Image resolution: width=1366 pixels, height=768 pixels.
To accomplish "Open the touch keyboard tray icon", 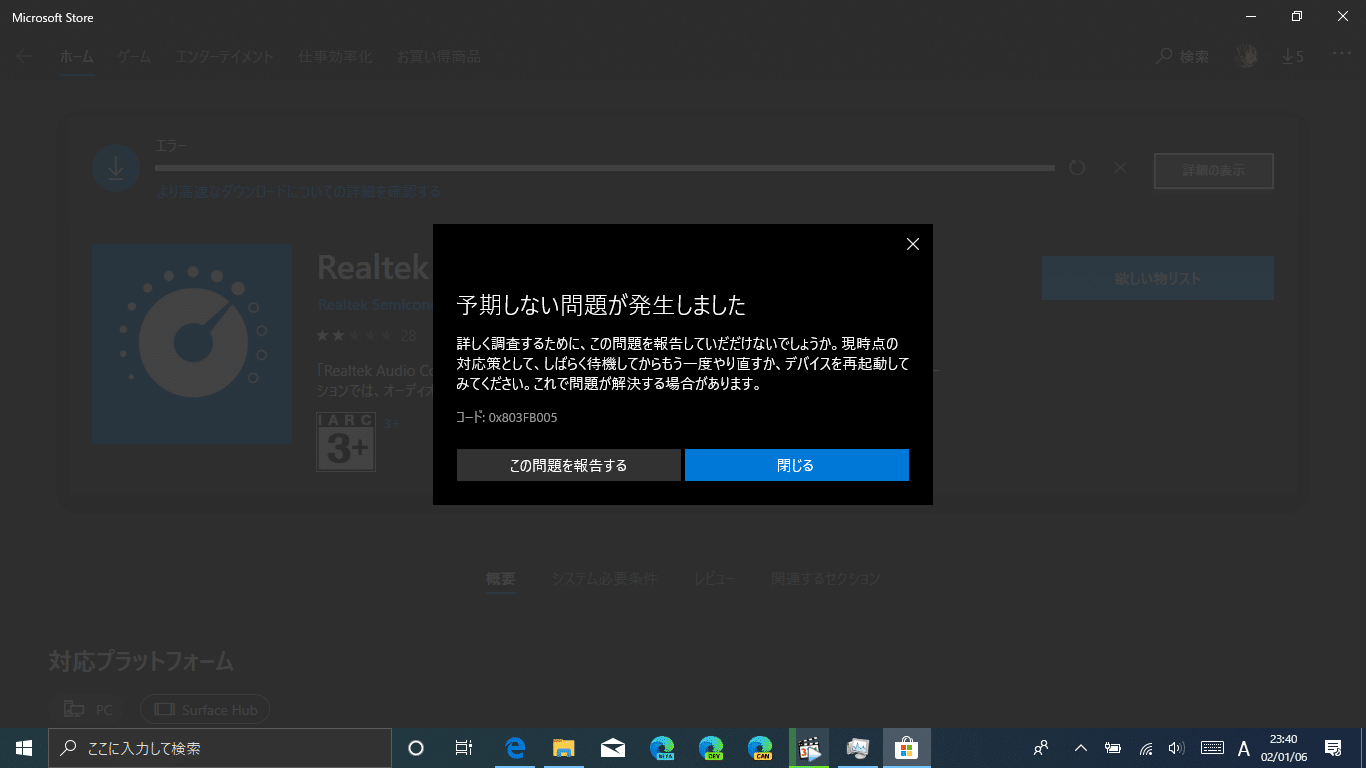I will (1212, 748).
